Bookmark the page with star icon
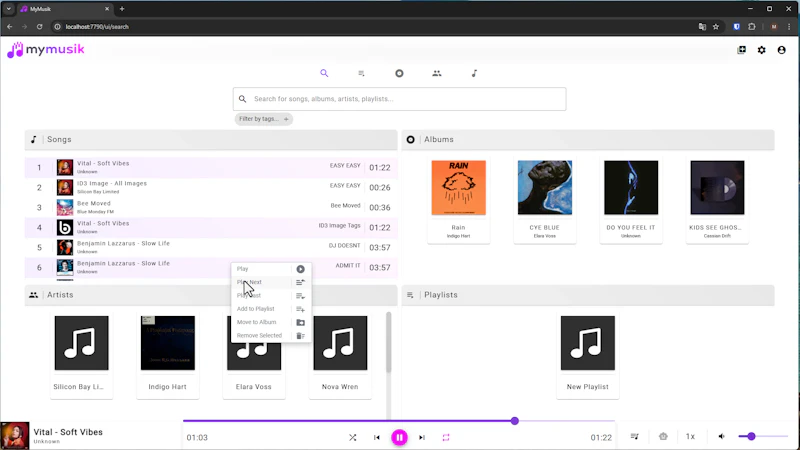This screenshot has height=450, width=800. [716, 27]
